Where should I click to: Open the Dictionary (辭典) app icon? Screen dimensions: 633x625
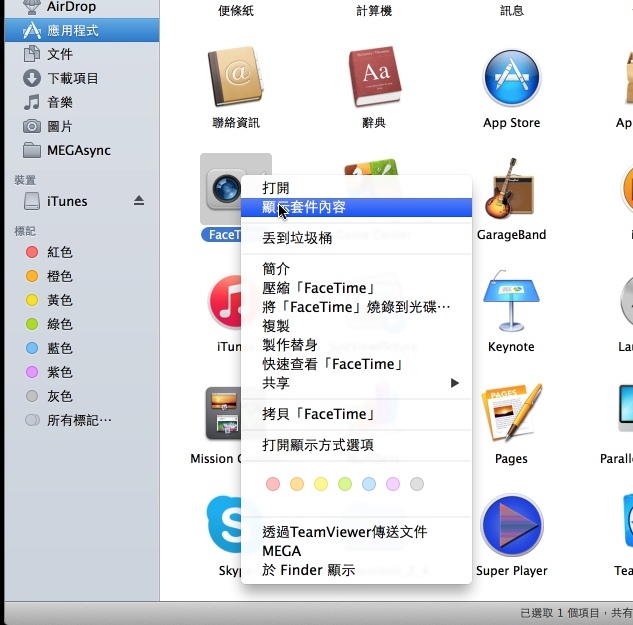tap(374, 77)
